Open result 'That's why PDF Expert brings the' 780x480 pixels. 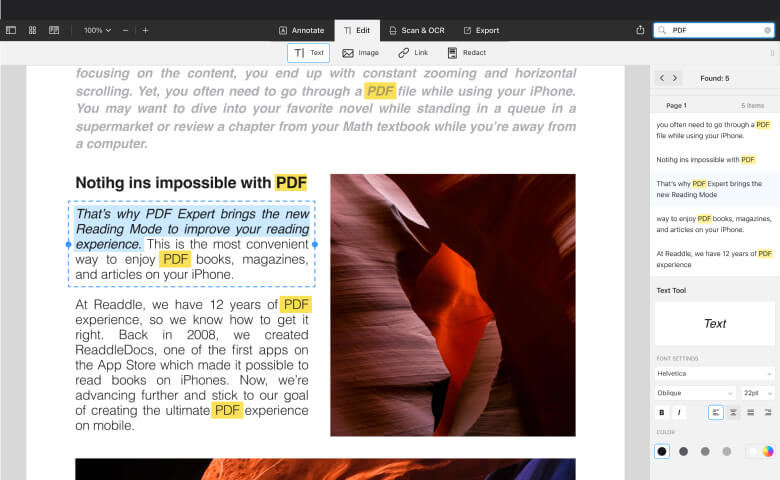click(714, 189)
